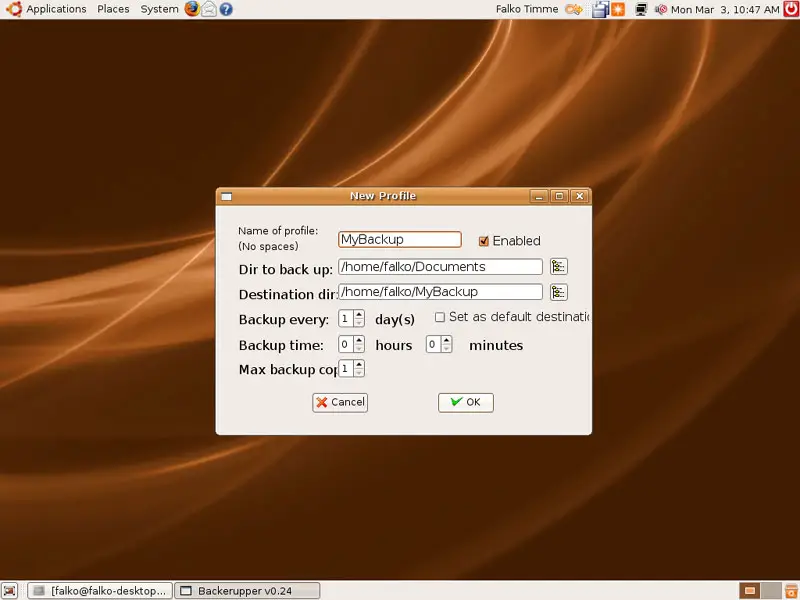Check Set as default destination
Screen dimensions: 800x600
click(439, 317)
